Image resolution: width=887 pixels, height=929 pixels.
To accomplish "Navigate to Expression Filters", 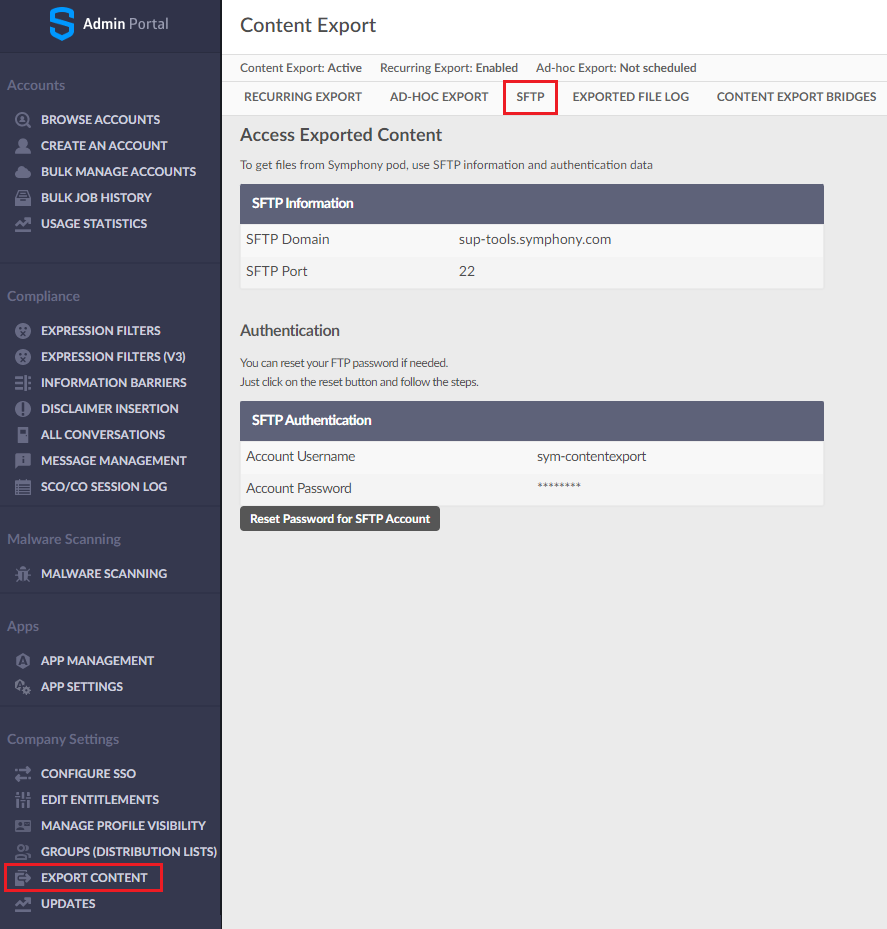I will (101, 331).
